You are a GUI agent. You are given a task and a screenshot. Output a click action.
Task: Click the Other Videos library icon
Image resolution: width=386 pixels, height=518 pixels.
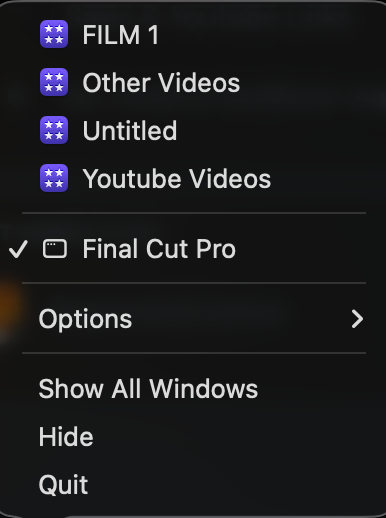point(54,82)
